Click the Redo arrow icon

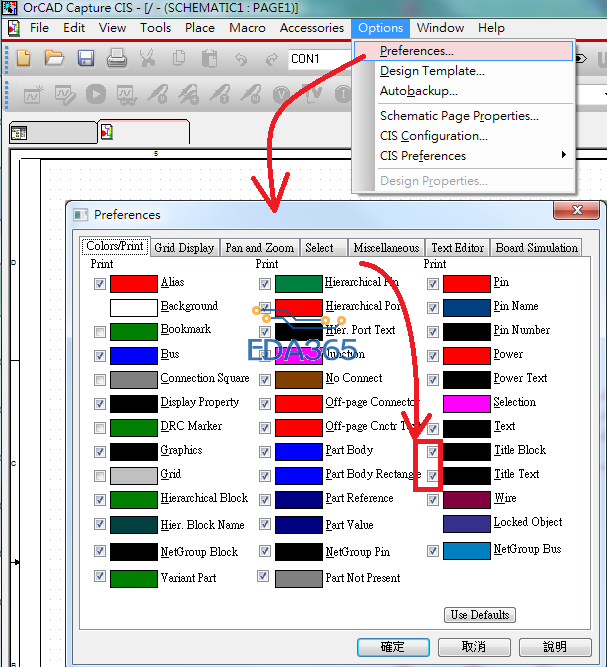(x=271, y=59)
